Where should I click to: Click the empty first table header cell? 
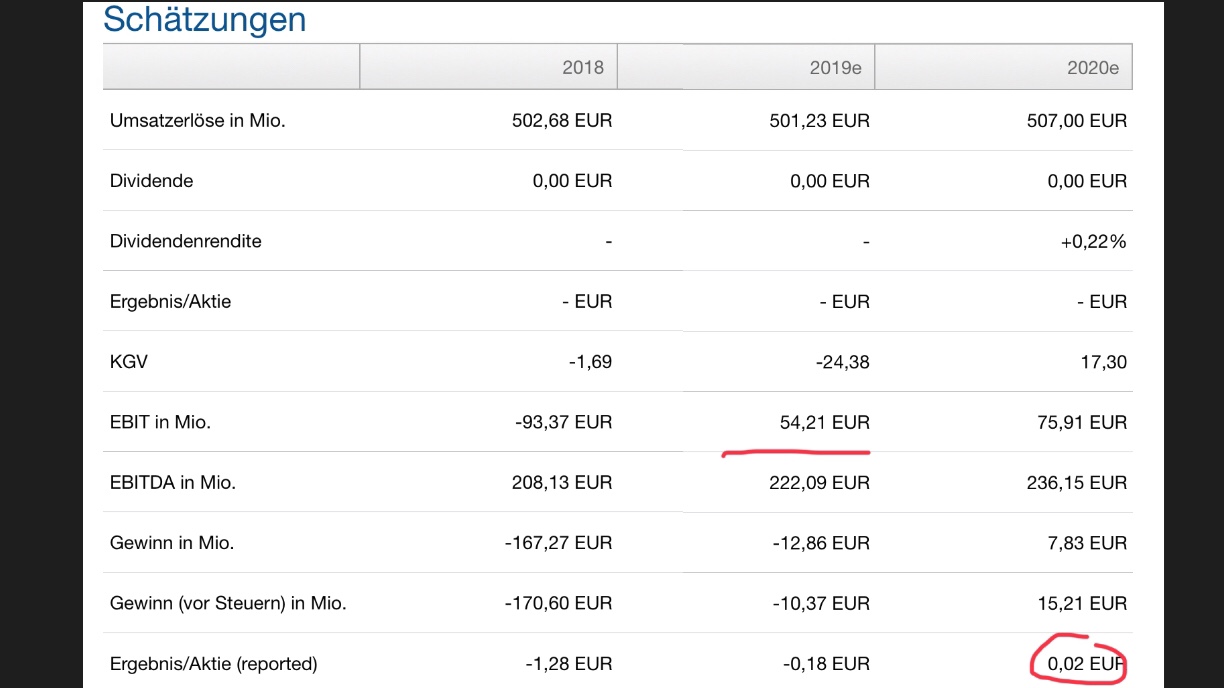(x=231, y=67)
